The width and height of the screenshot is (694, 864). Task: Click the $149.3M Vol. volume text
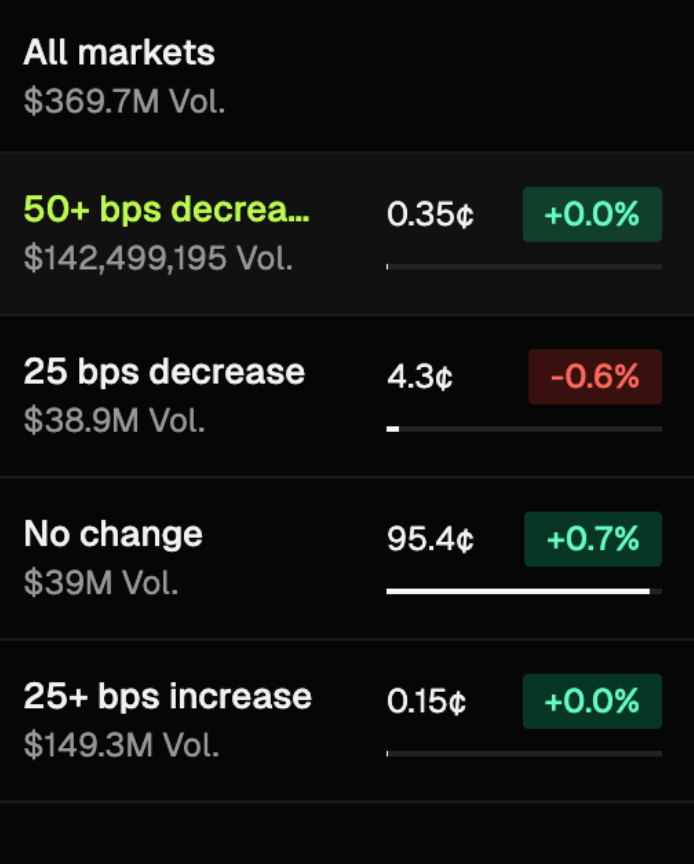click(x=121, y=744)
